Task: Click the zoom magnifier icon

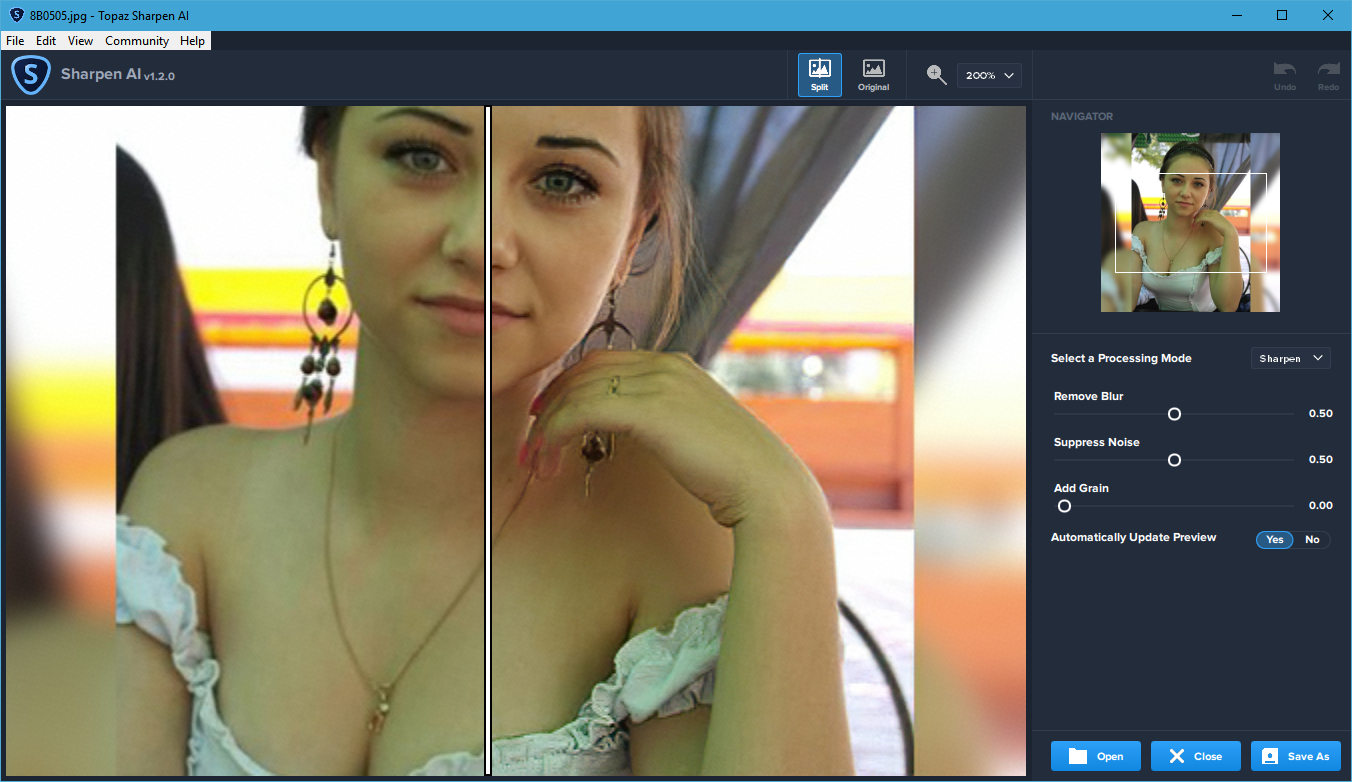Action: [936, 75]
